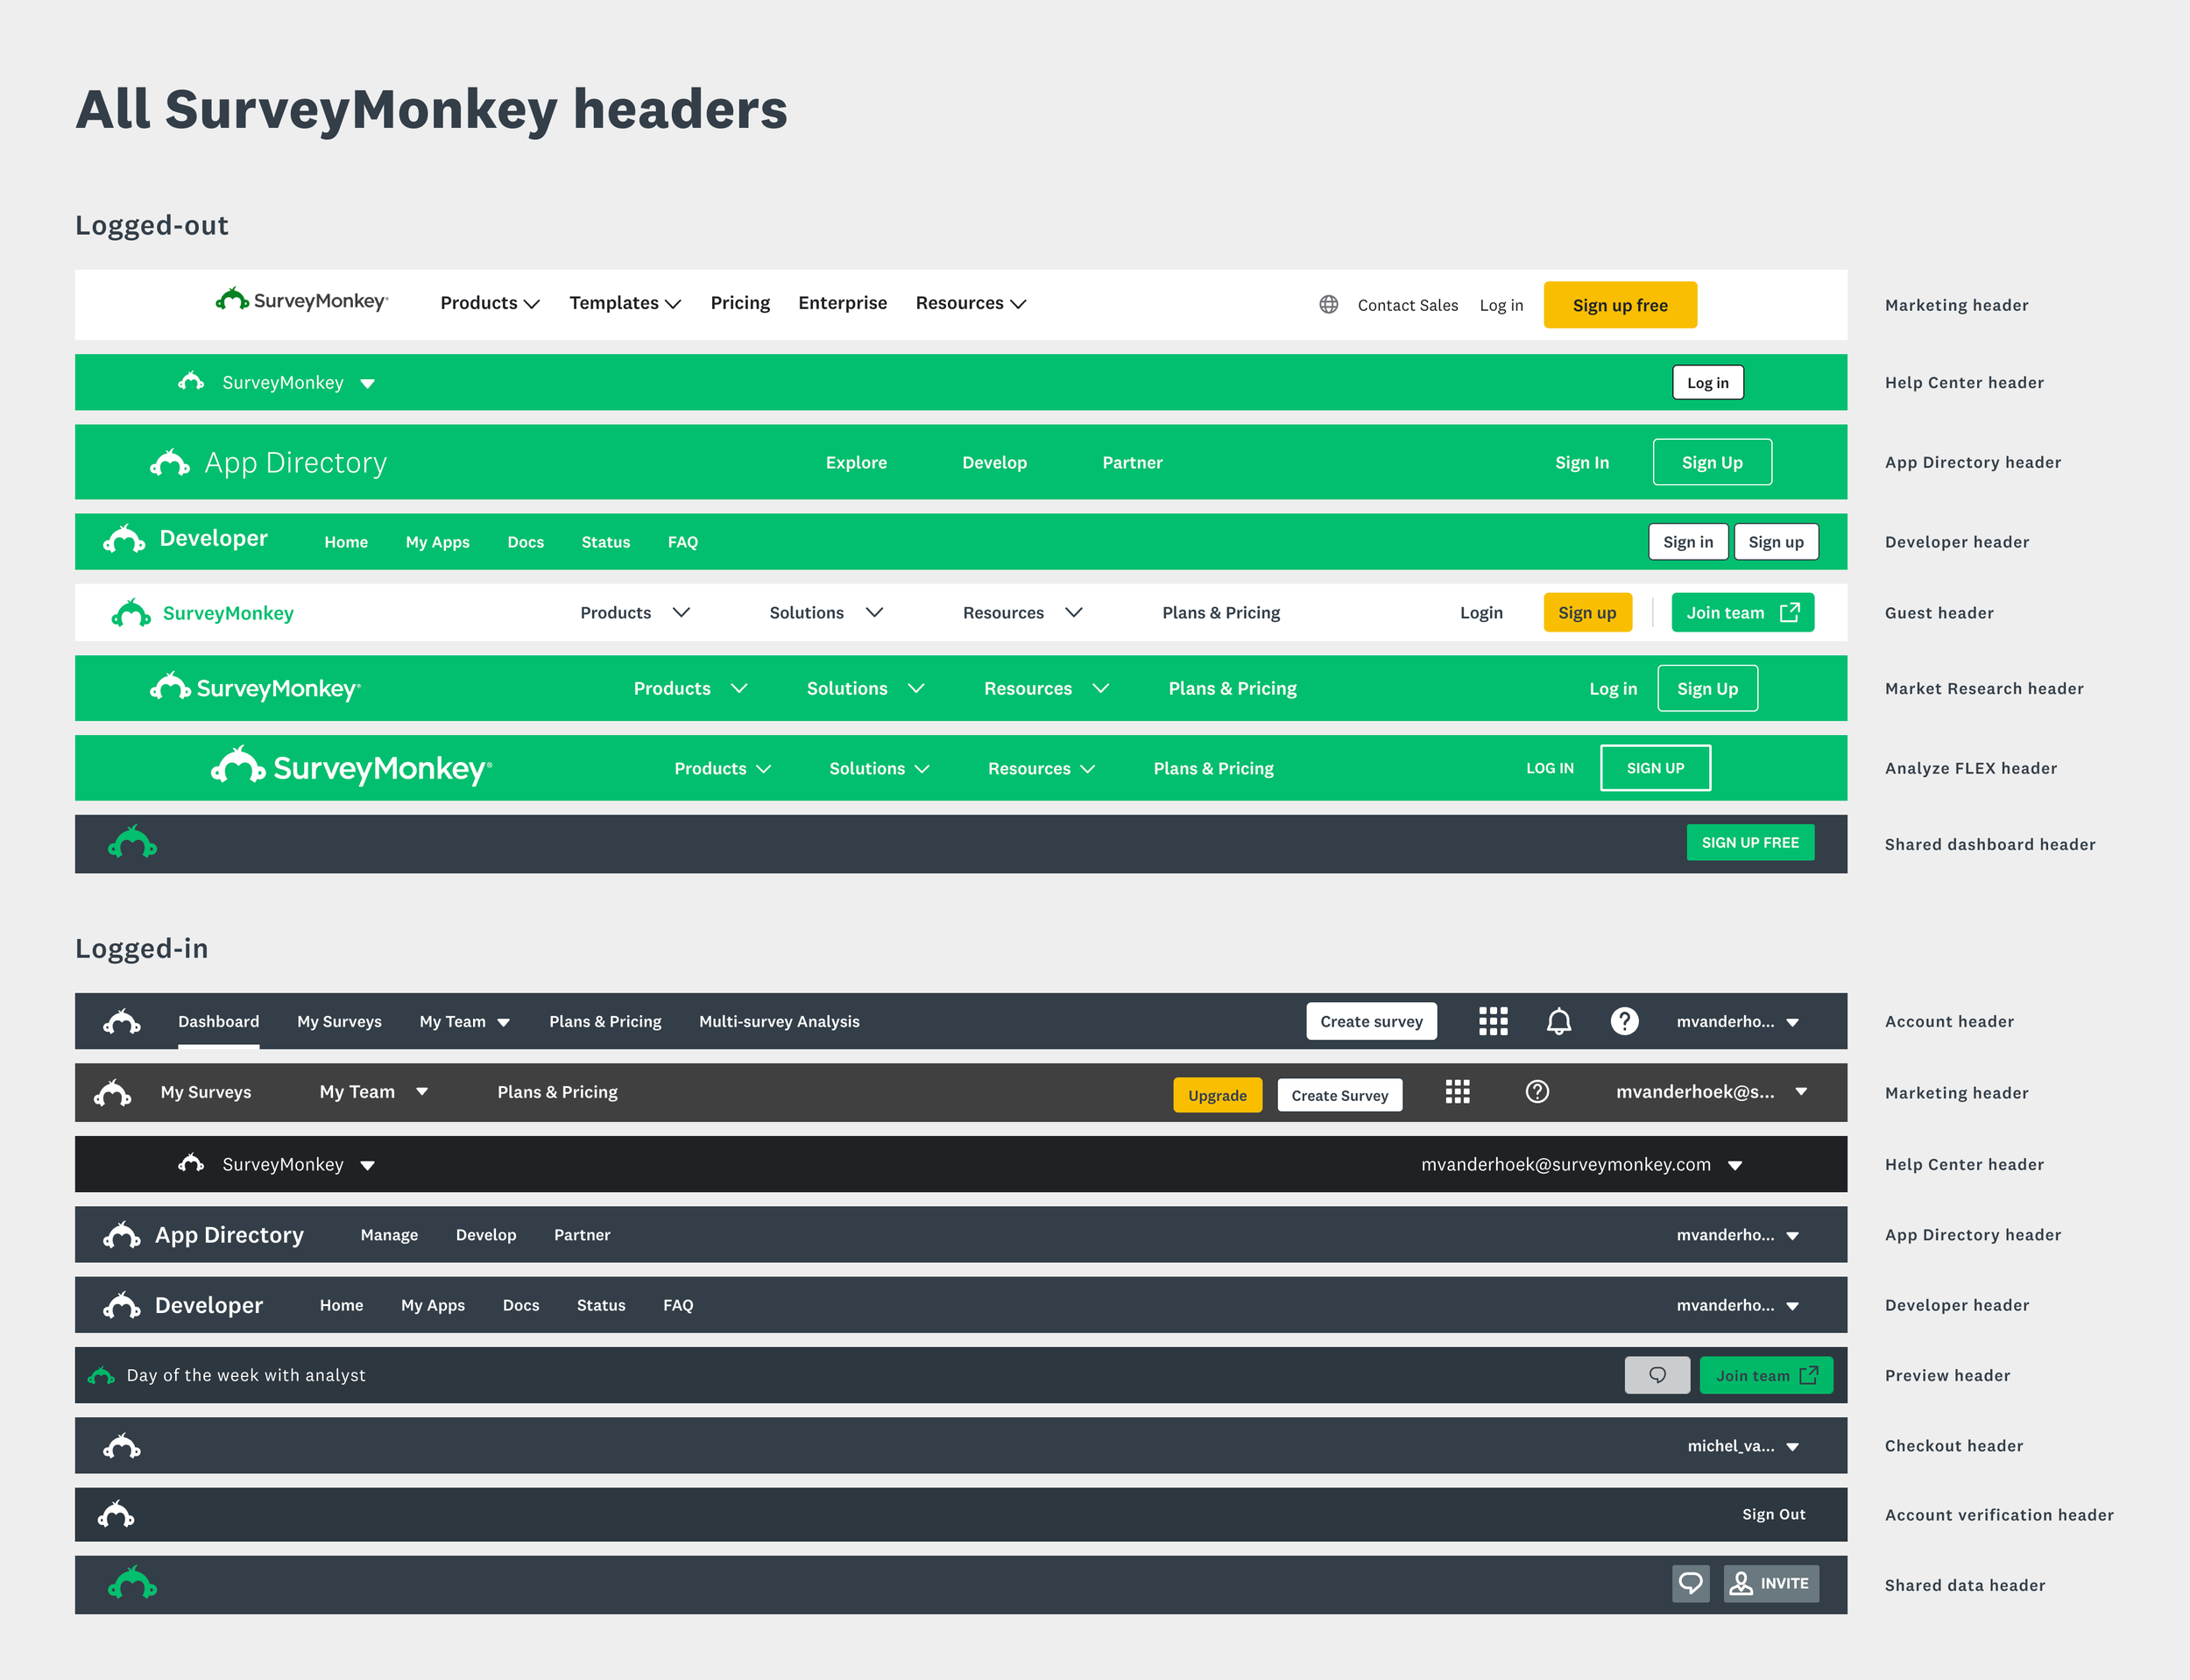Select the Dashboard tab in Account header
This screenshot has width=2190, height=1680.
pos(218,1022)
